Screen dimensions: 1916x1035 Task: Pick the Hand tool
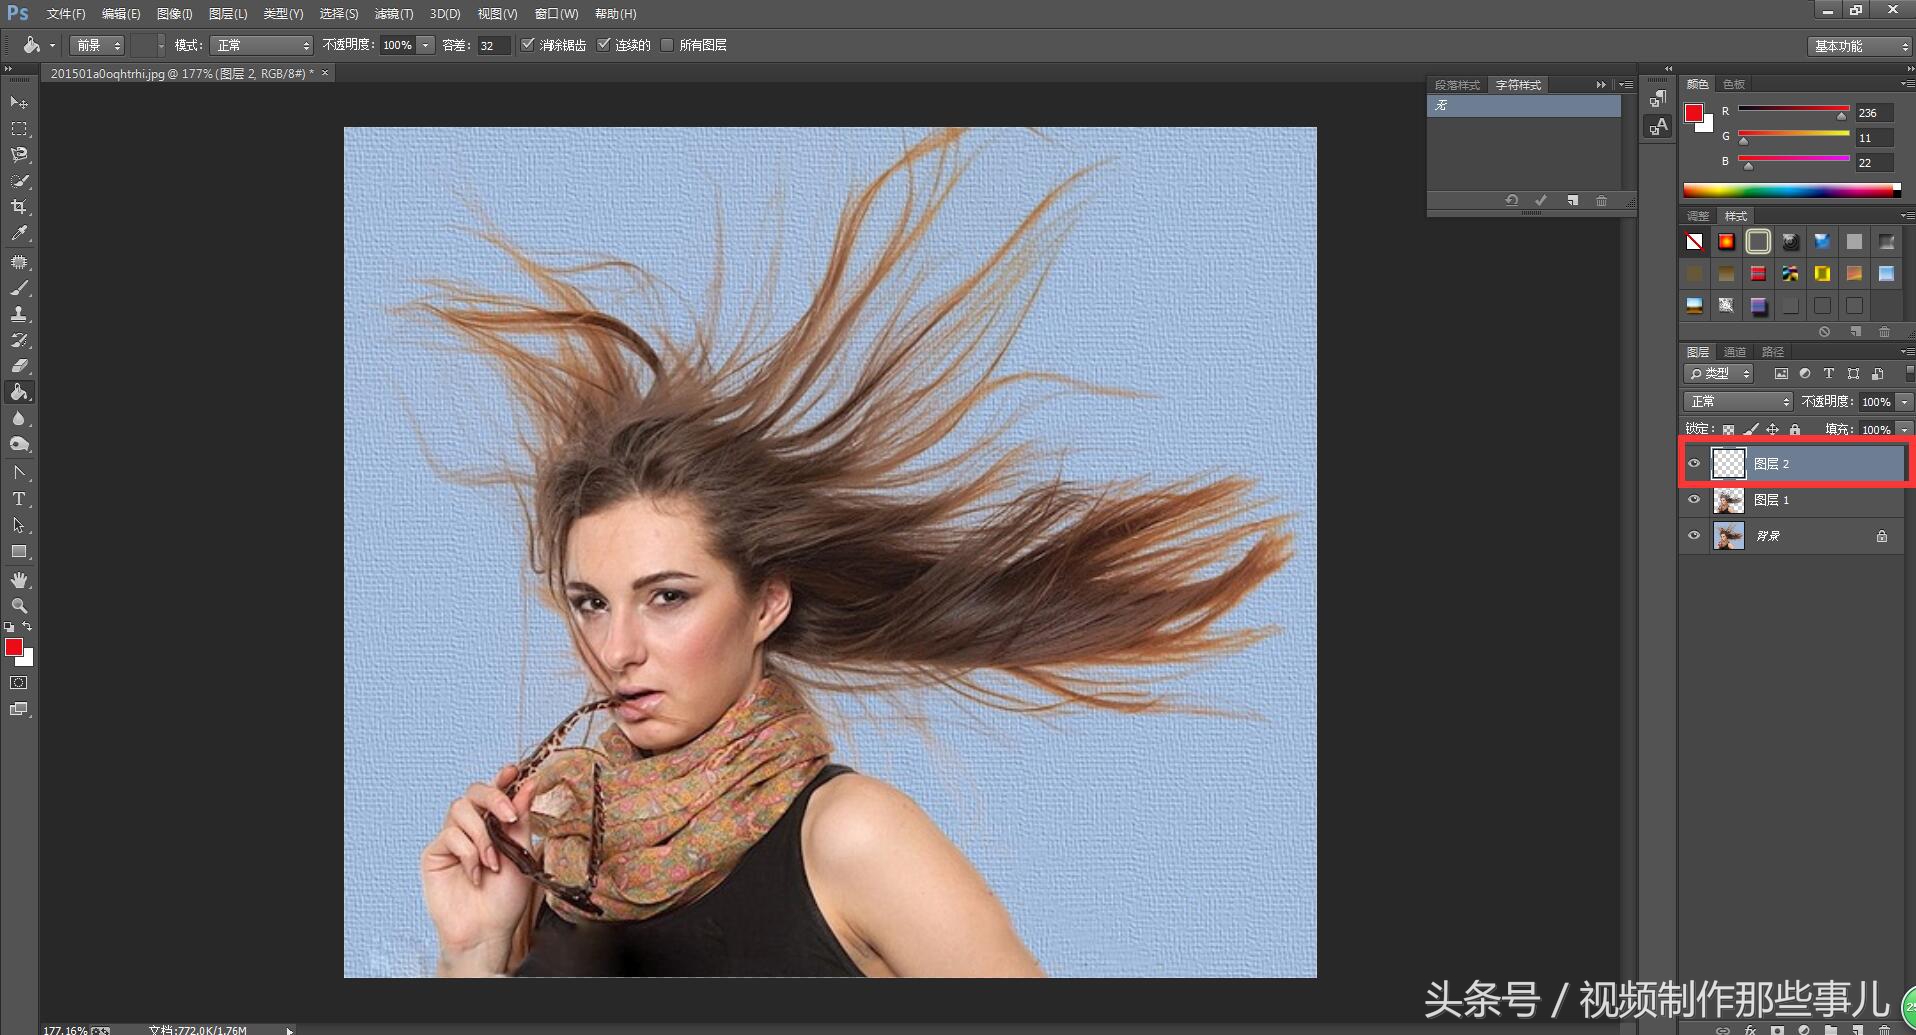pos(19,580)
